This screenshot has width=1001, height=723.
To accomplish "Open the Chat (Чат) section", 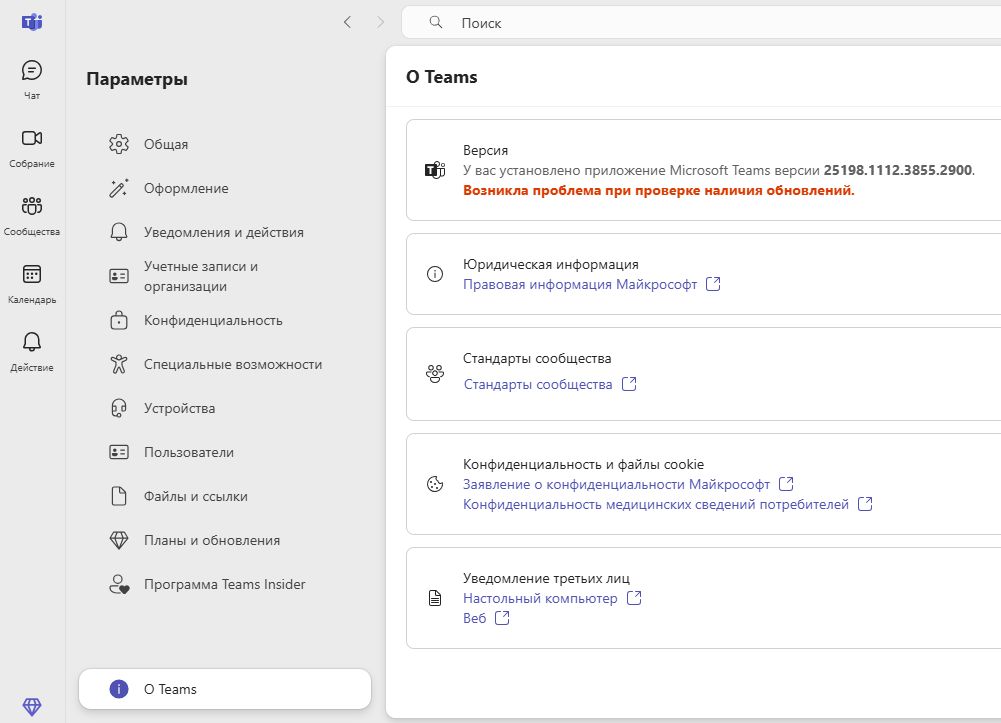I will click(32, 79).
